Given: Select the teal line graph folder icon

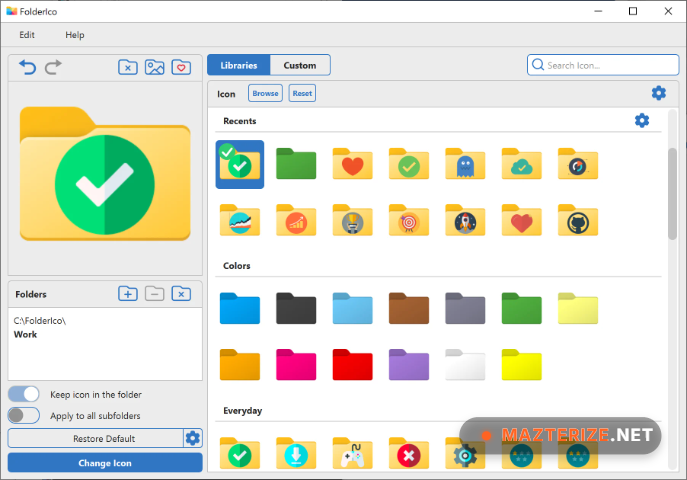Looking at the screenshot, I should pos(240,220).
